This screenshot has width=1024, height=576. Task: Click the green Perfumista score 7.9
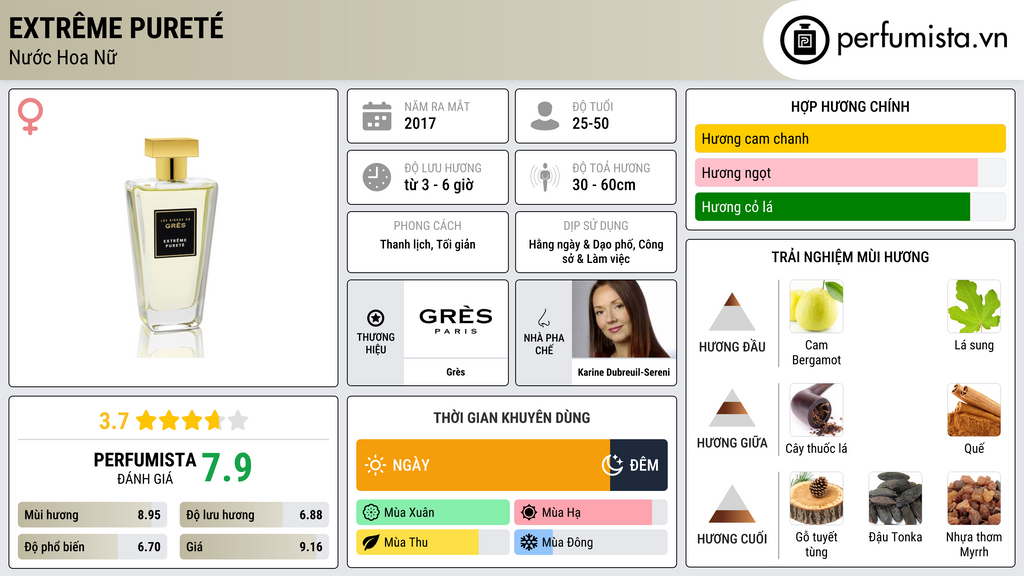(227, 467)
